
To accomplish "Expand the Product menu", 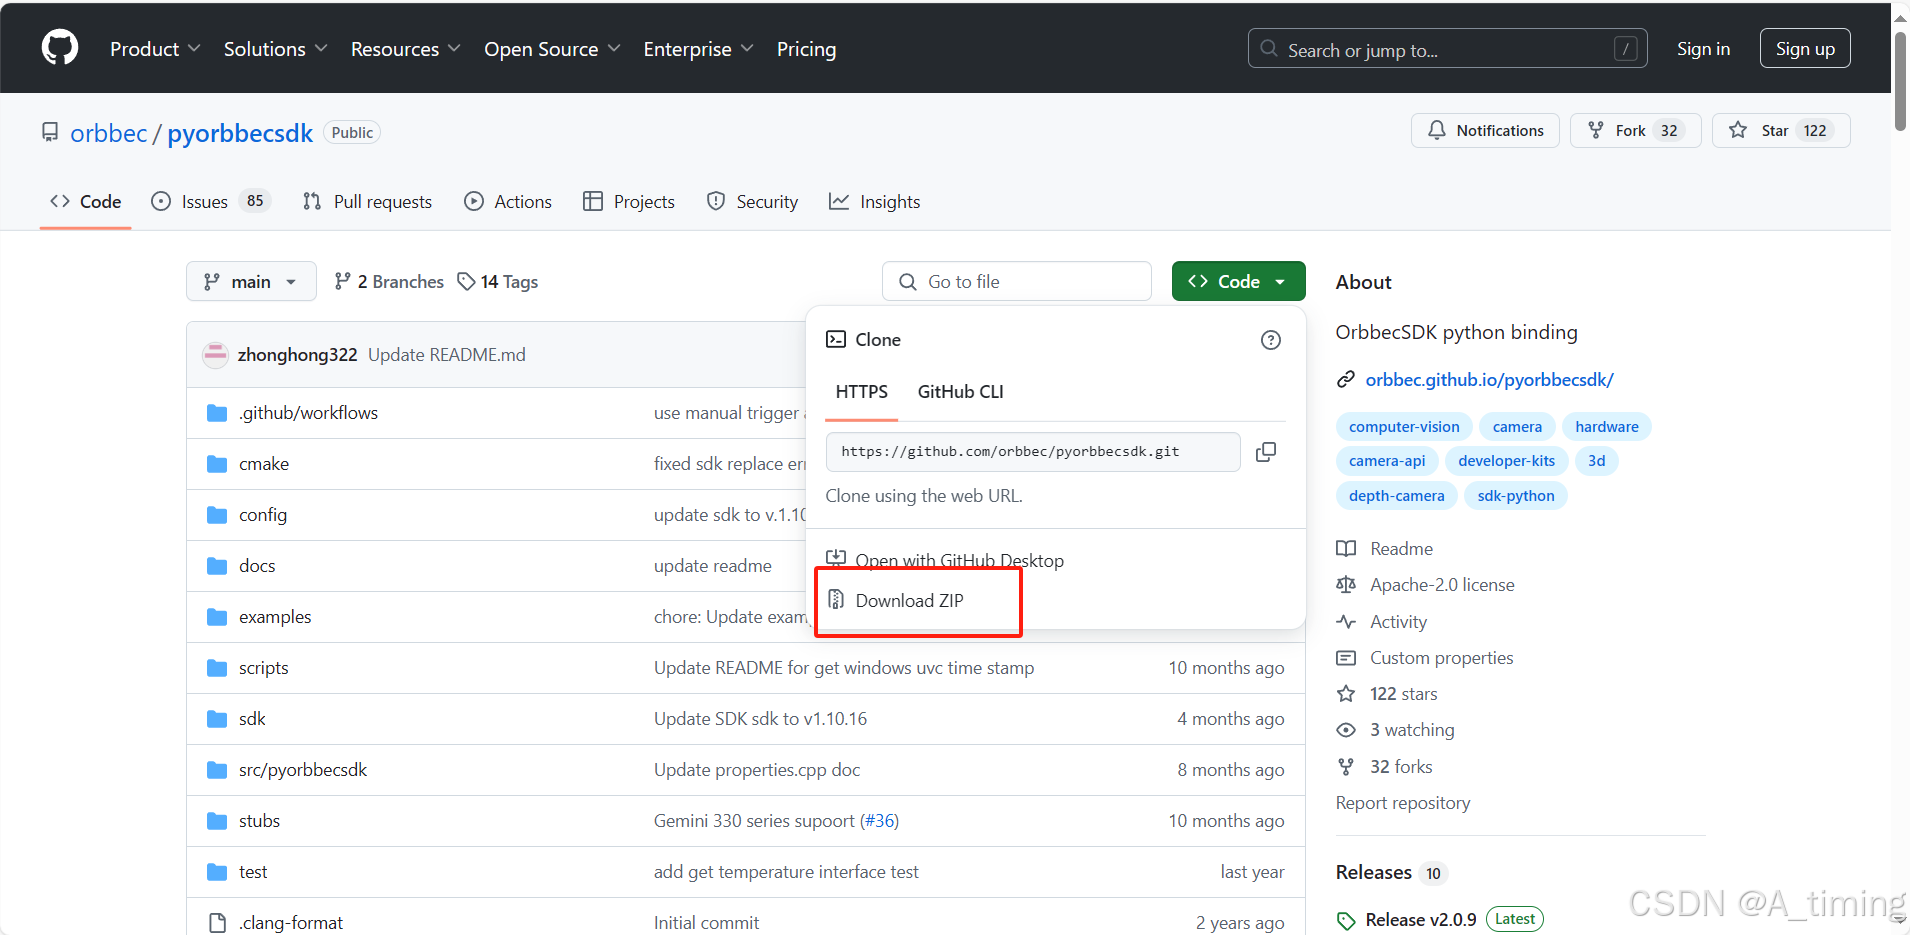I will (155, 49).
